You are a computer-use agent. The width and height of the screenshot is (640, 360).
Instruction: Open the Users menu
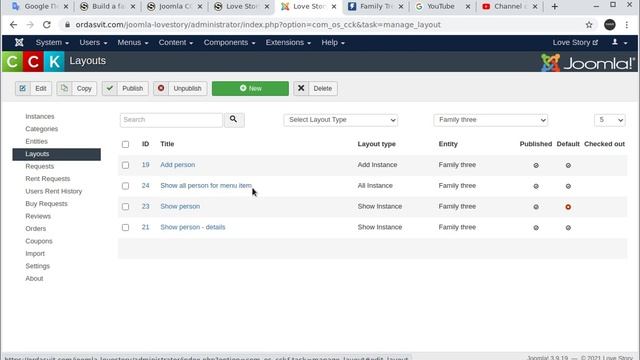[x=93, y=42]
